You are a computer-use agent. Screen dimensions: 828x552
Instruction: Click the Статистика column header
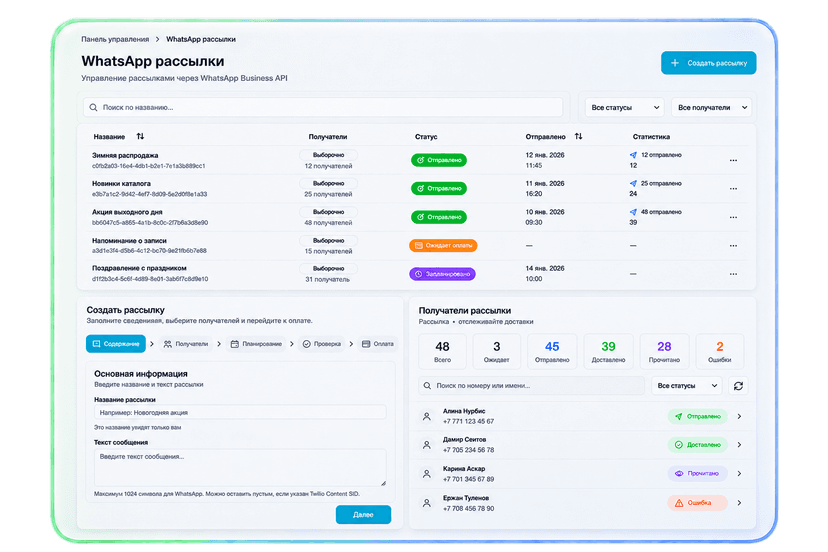[x=651, y=137]
